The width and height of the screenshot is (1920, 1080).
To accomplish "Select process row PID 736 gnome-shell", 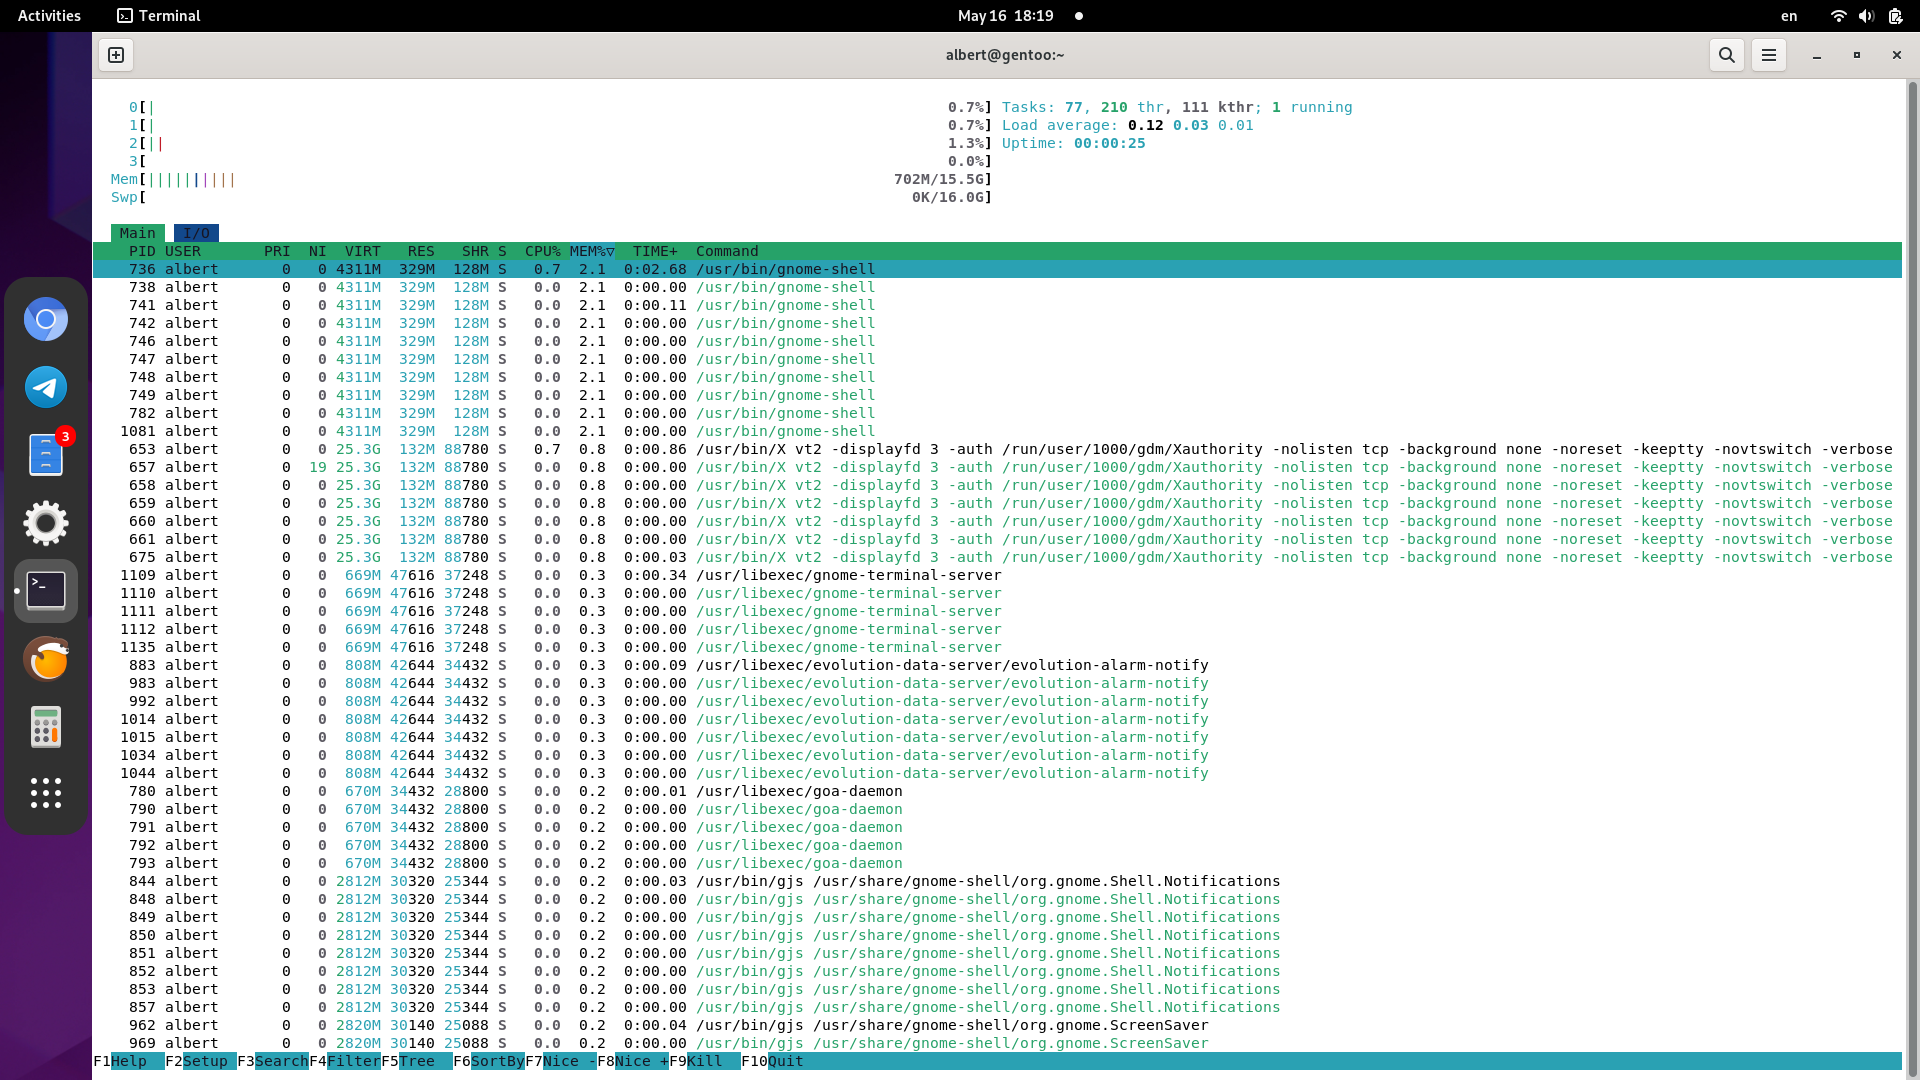I will click(997, 269).
